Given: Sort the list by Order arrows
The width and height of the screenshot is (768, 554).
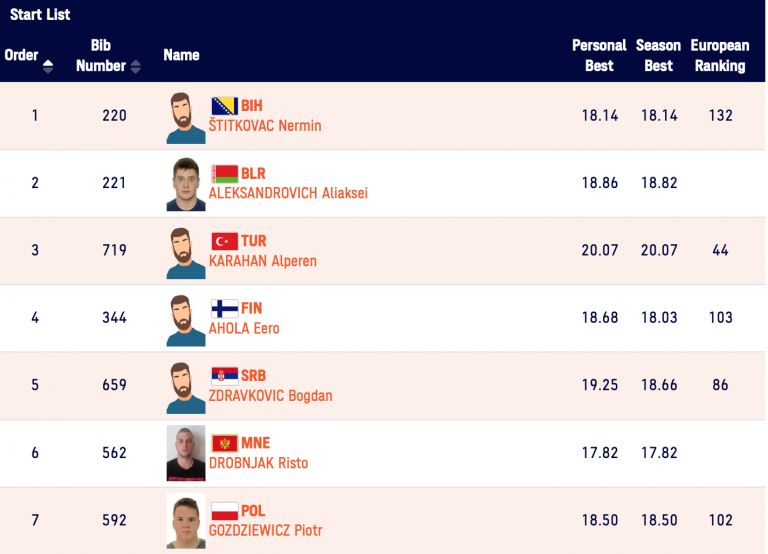Looking at the screenshot, I should click(48, 66).
